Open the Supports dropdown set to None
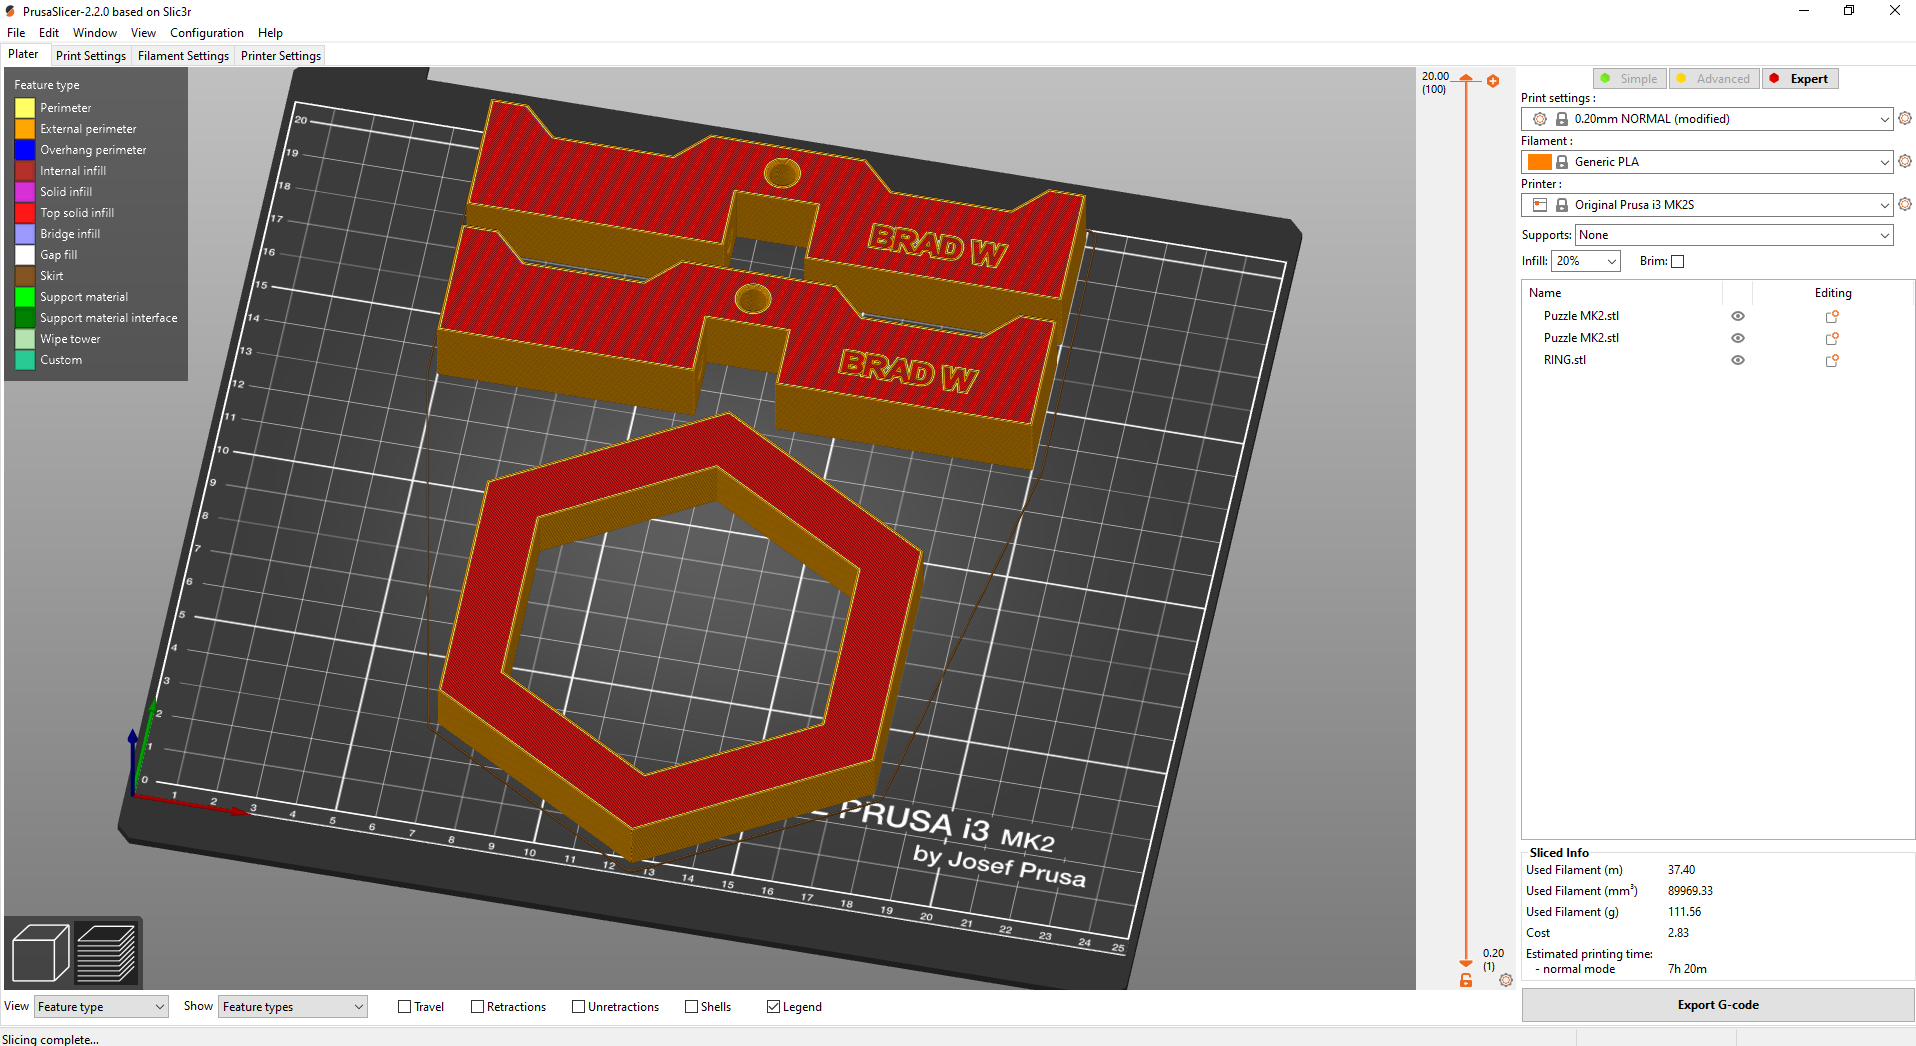The image size is (1916, 1046). pos(1734,235)
